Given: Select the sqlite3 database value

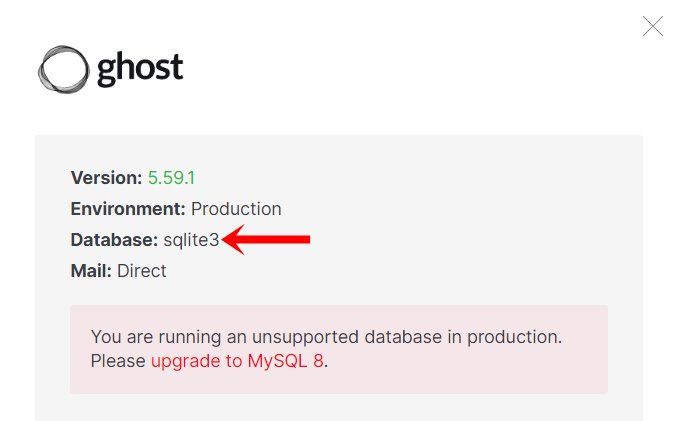Looking at the screenshot, I should 191,240.
